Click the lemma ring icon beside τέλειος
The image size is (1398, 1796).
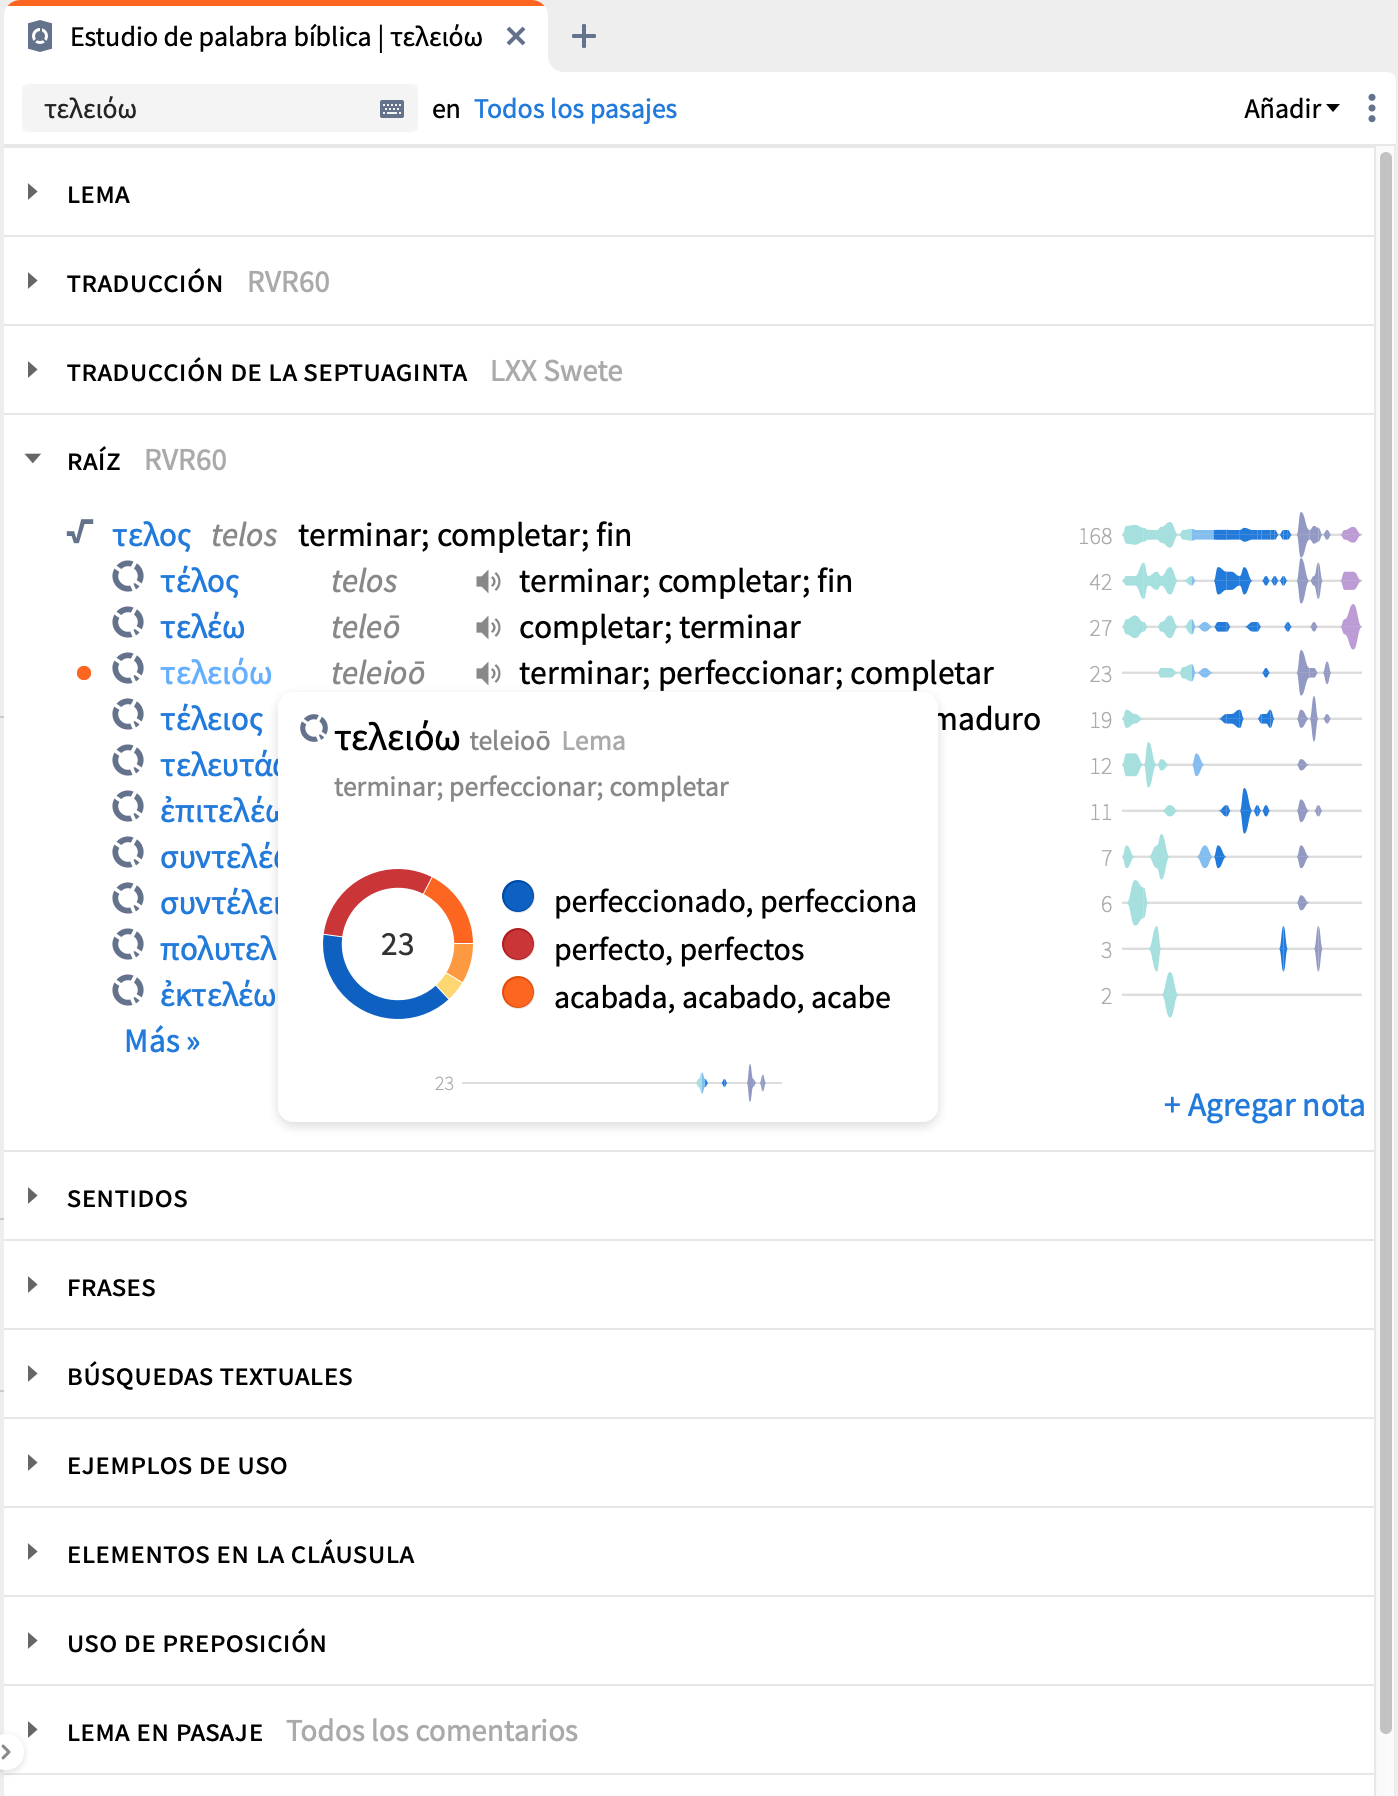pyautogui.click(x=128, y=715)
